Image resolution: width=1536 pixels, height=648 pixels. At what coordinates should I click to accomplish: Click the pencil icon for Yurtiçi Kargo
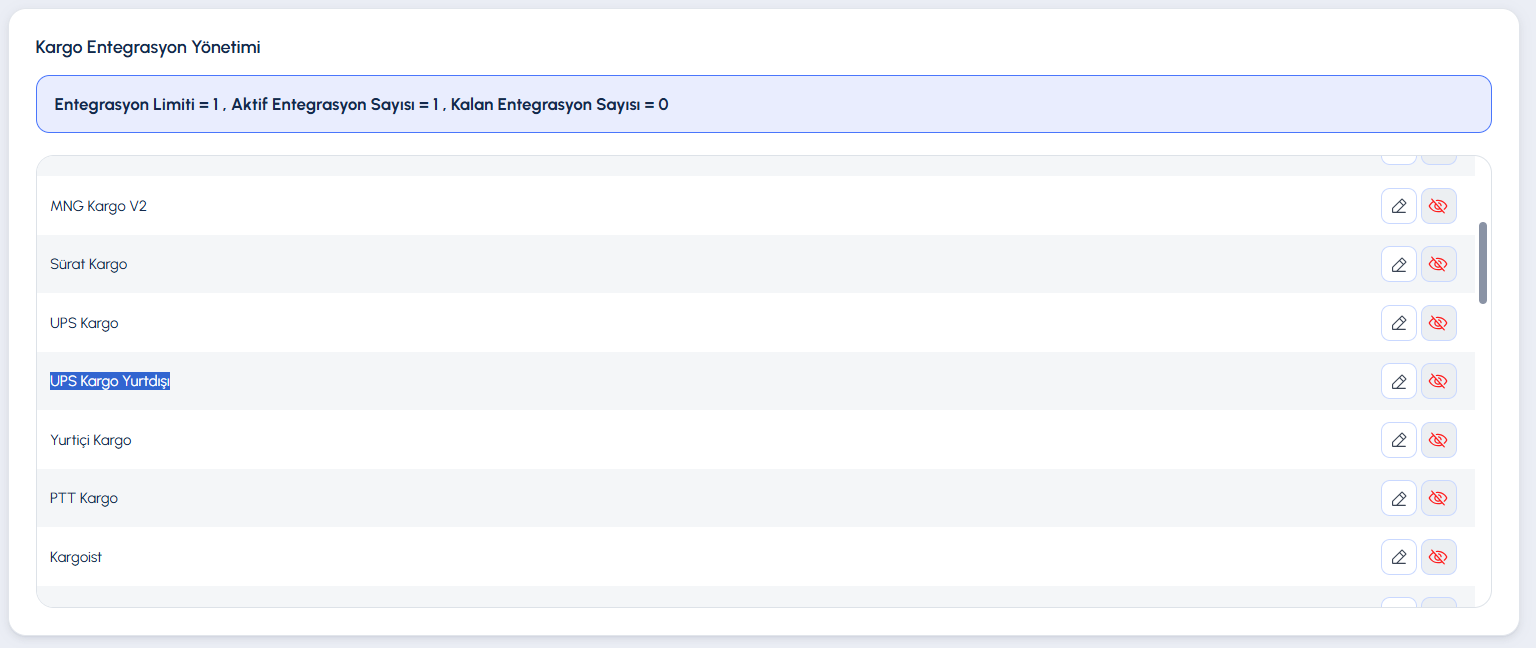click(x=1399, y=440)
